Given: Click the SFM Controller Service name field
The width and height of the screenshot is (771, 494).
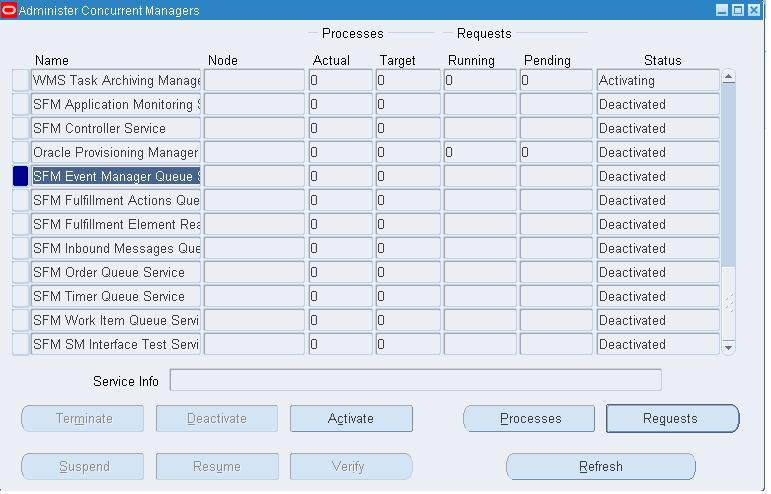Looking at the screenshot, I should [115, 129].
